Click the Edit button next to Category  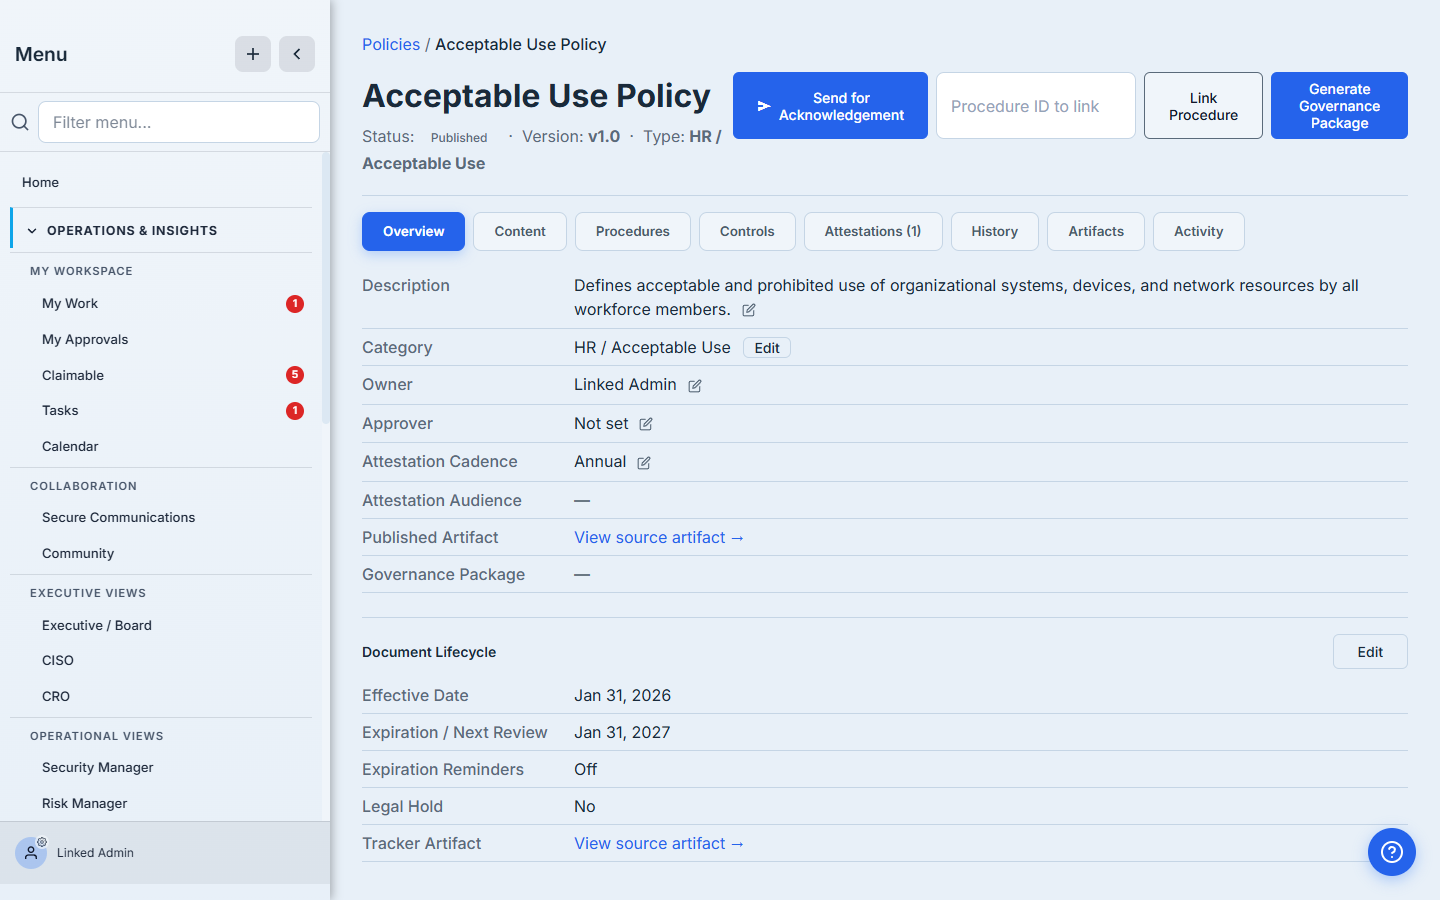(x=767, y=348)
